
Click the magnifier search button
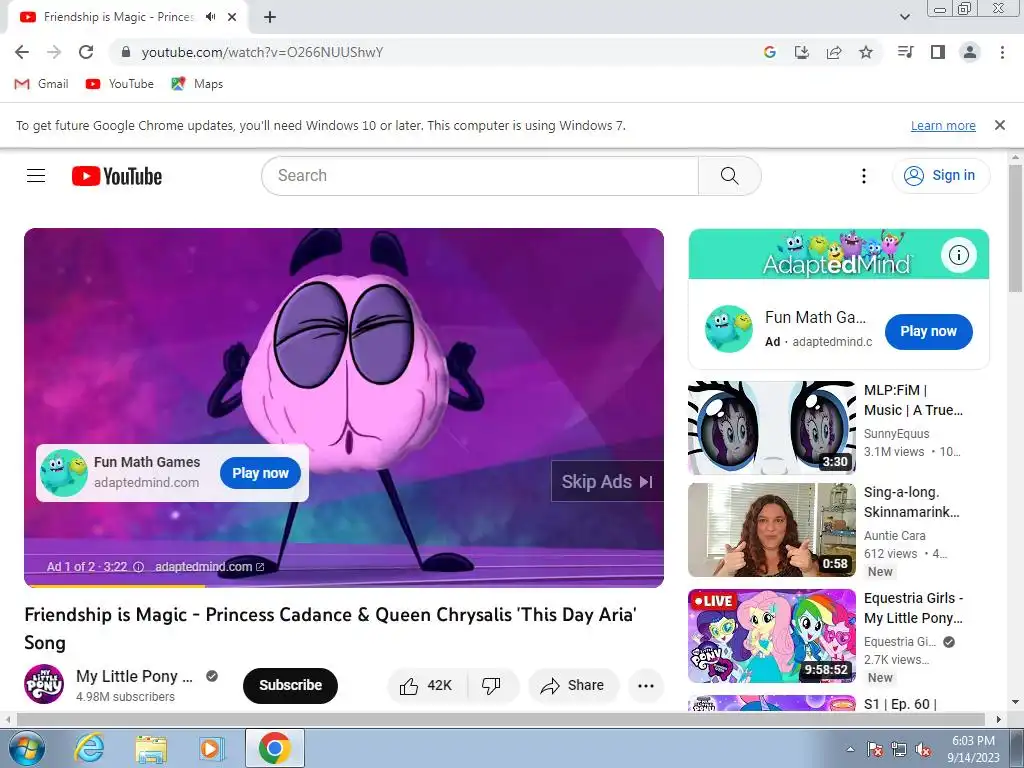[729, 176]
